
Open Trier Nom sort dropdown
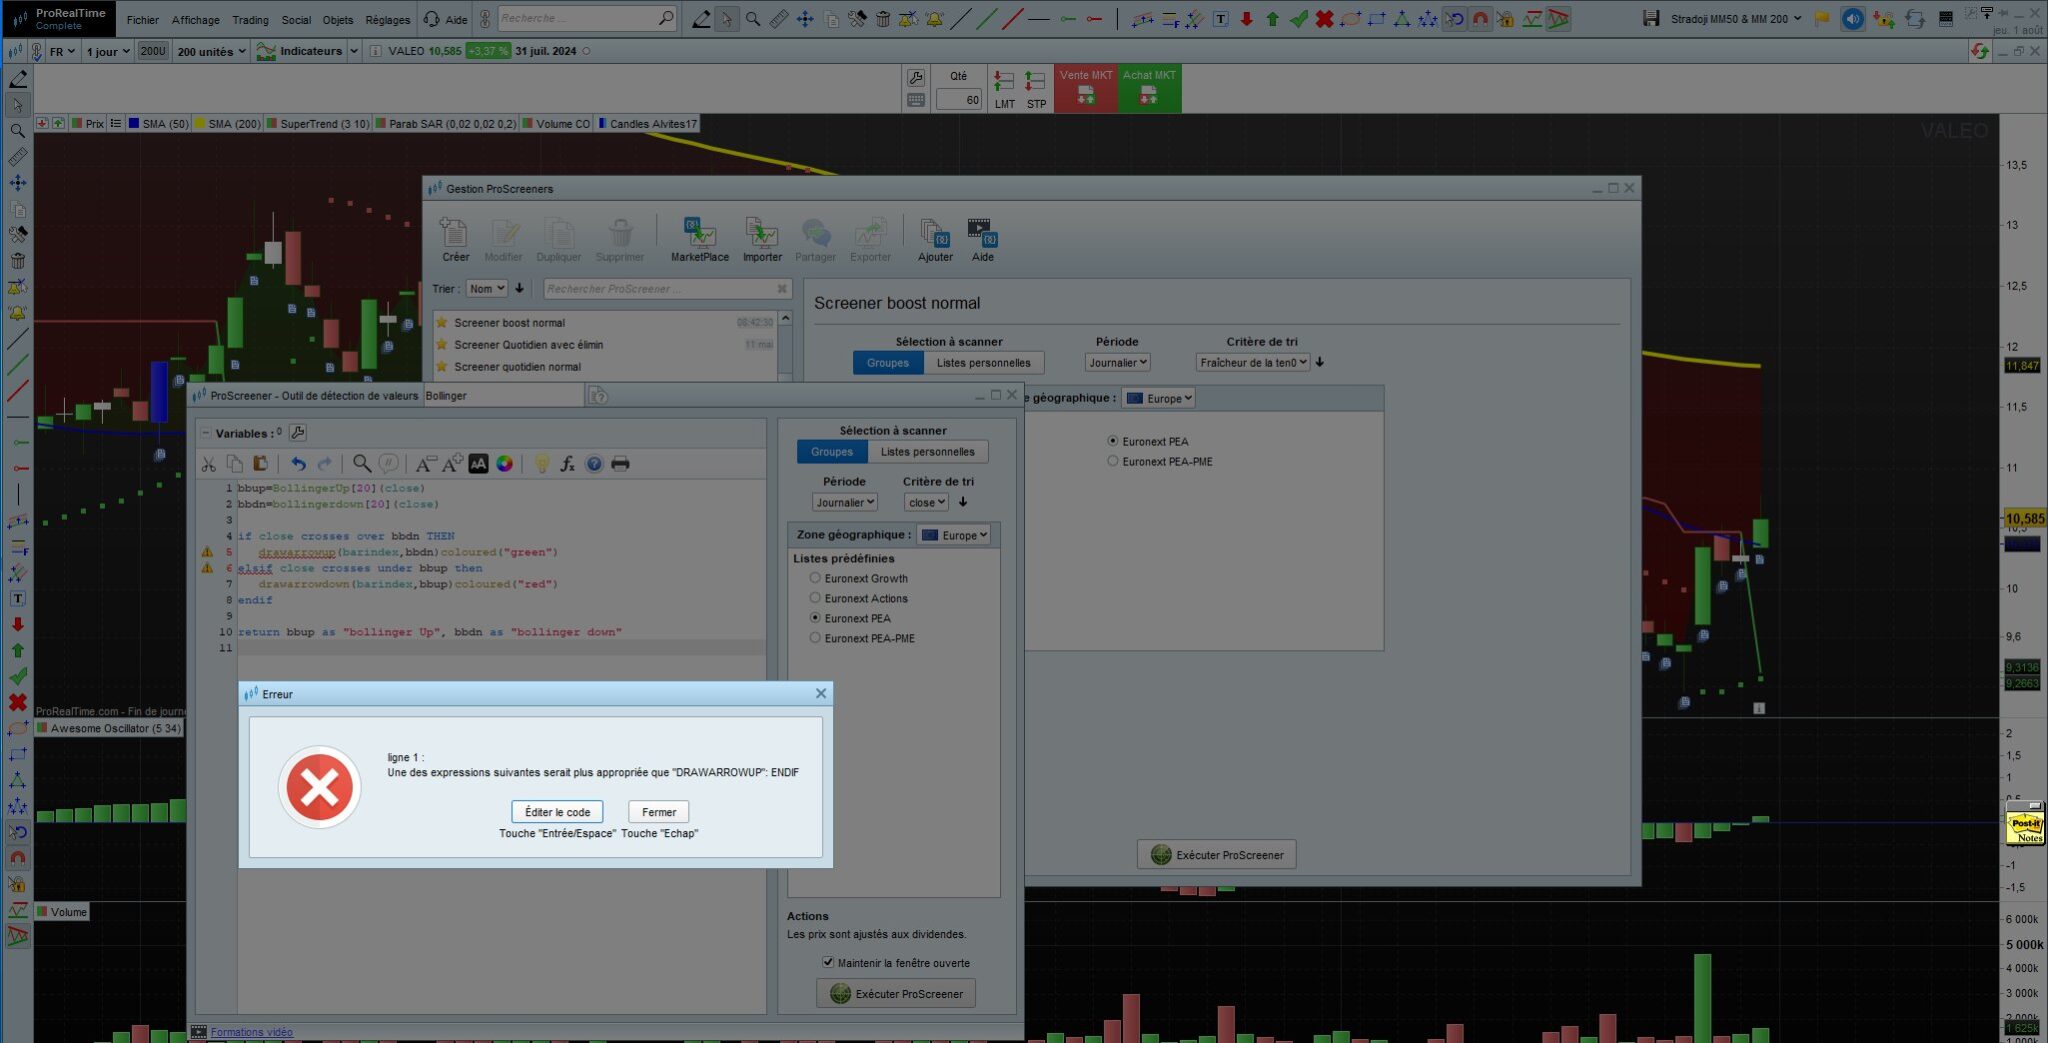point(487,289)
